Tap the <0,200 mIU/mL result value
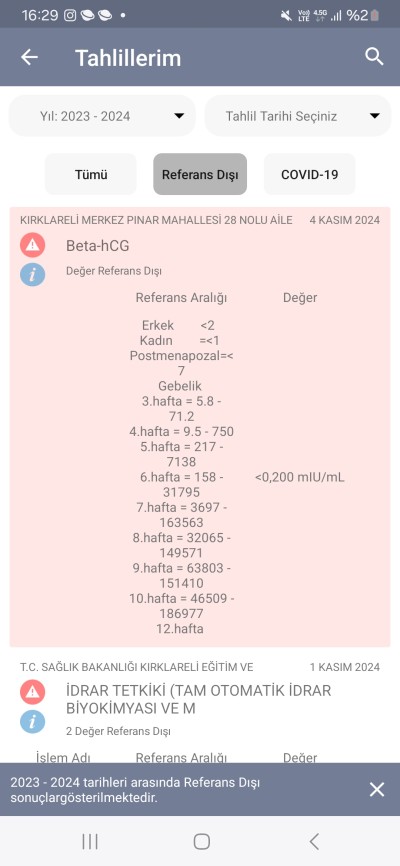The image size is (400, 866). (x=299, y=477)
